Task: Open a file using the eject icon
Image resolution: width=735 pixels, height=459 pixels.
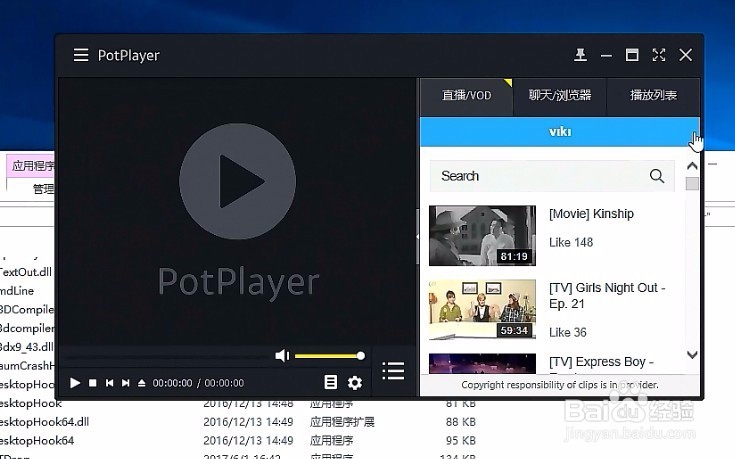Action: point(142,383)
